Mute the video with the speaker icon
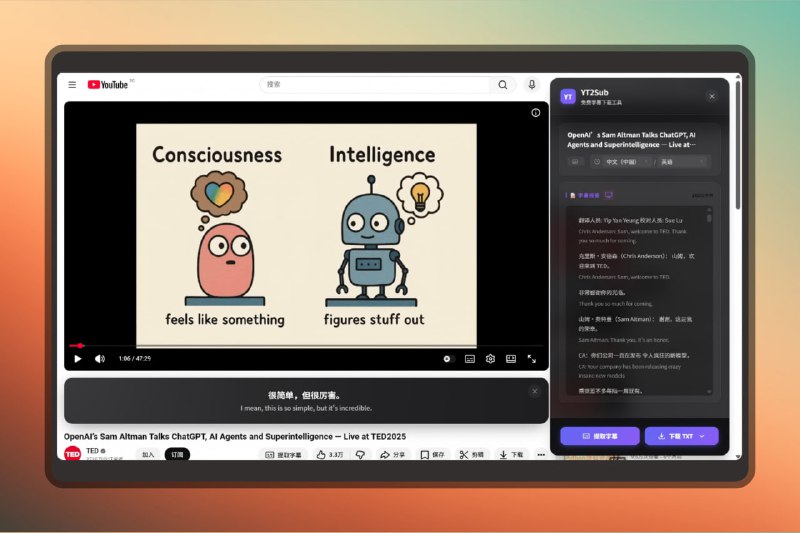This screenshot has width=800, height=533. pyautogui.click(x=99, y=358)
